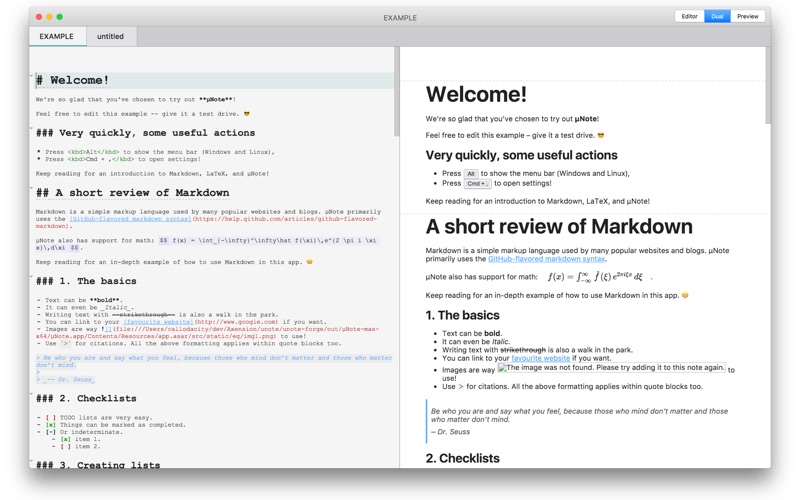Click the rendered math formula in preview
The image size is (800, 500).
(596, 277)
